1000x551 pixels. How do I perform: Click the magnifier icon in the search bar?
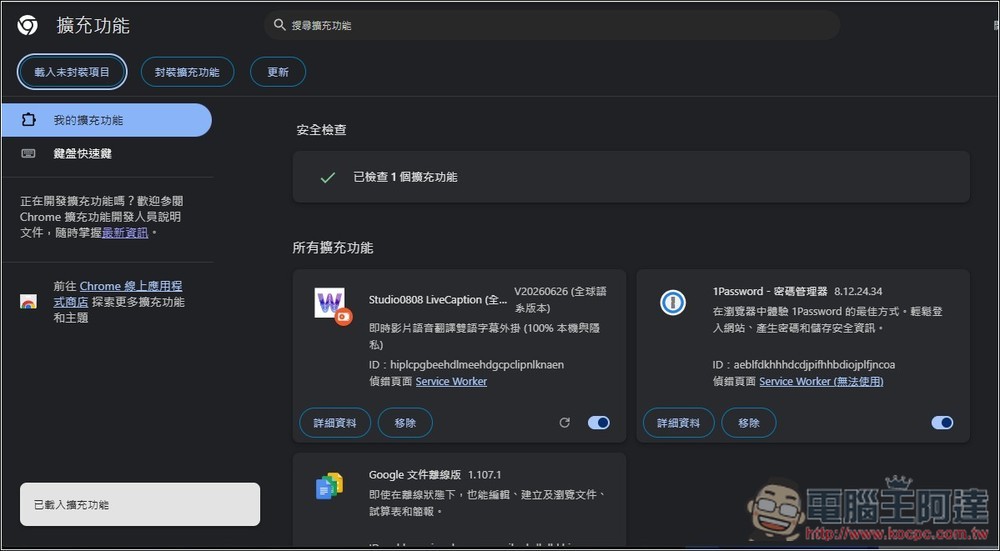(279, 25)
